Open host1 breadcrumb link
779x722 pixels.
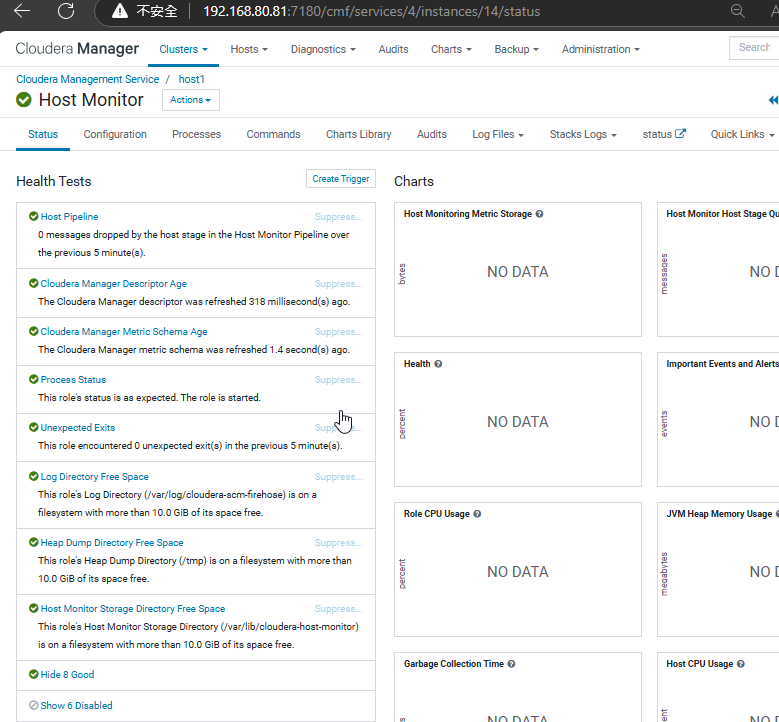(x=192, y=80)
